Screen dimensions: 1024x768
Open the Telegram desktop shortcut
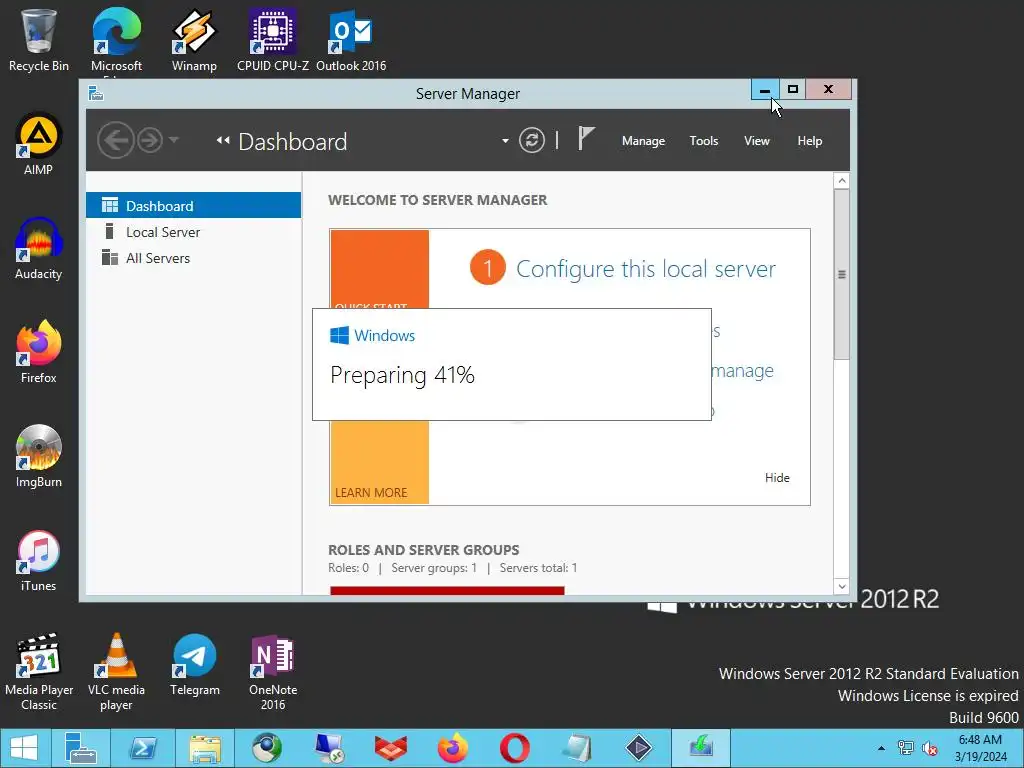click(x=195, y=665)
